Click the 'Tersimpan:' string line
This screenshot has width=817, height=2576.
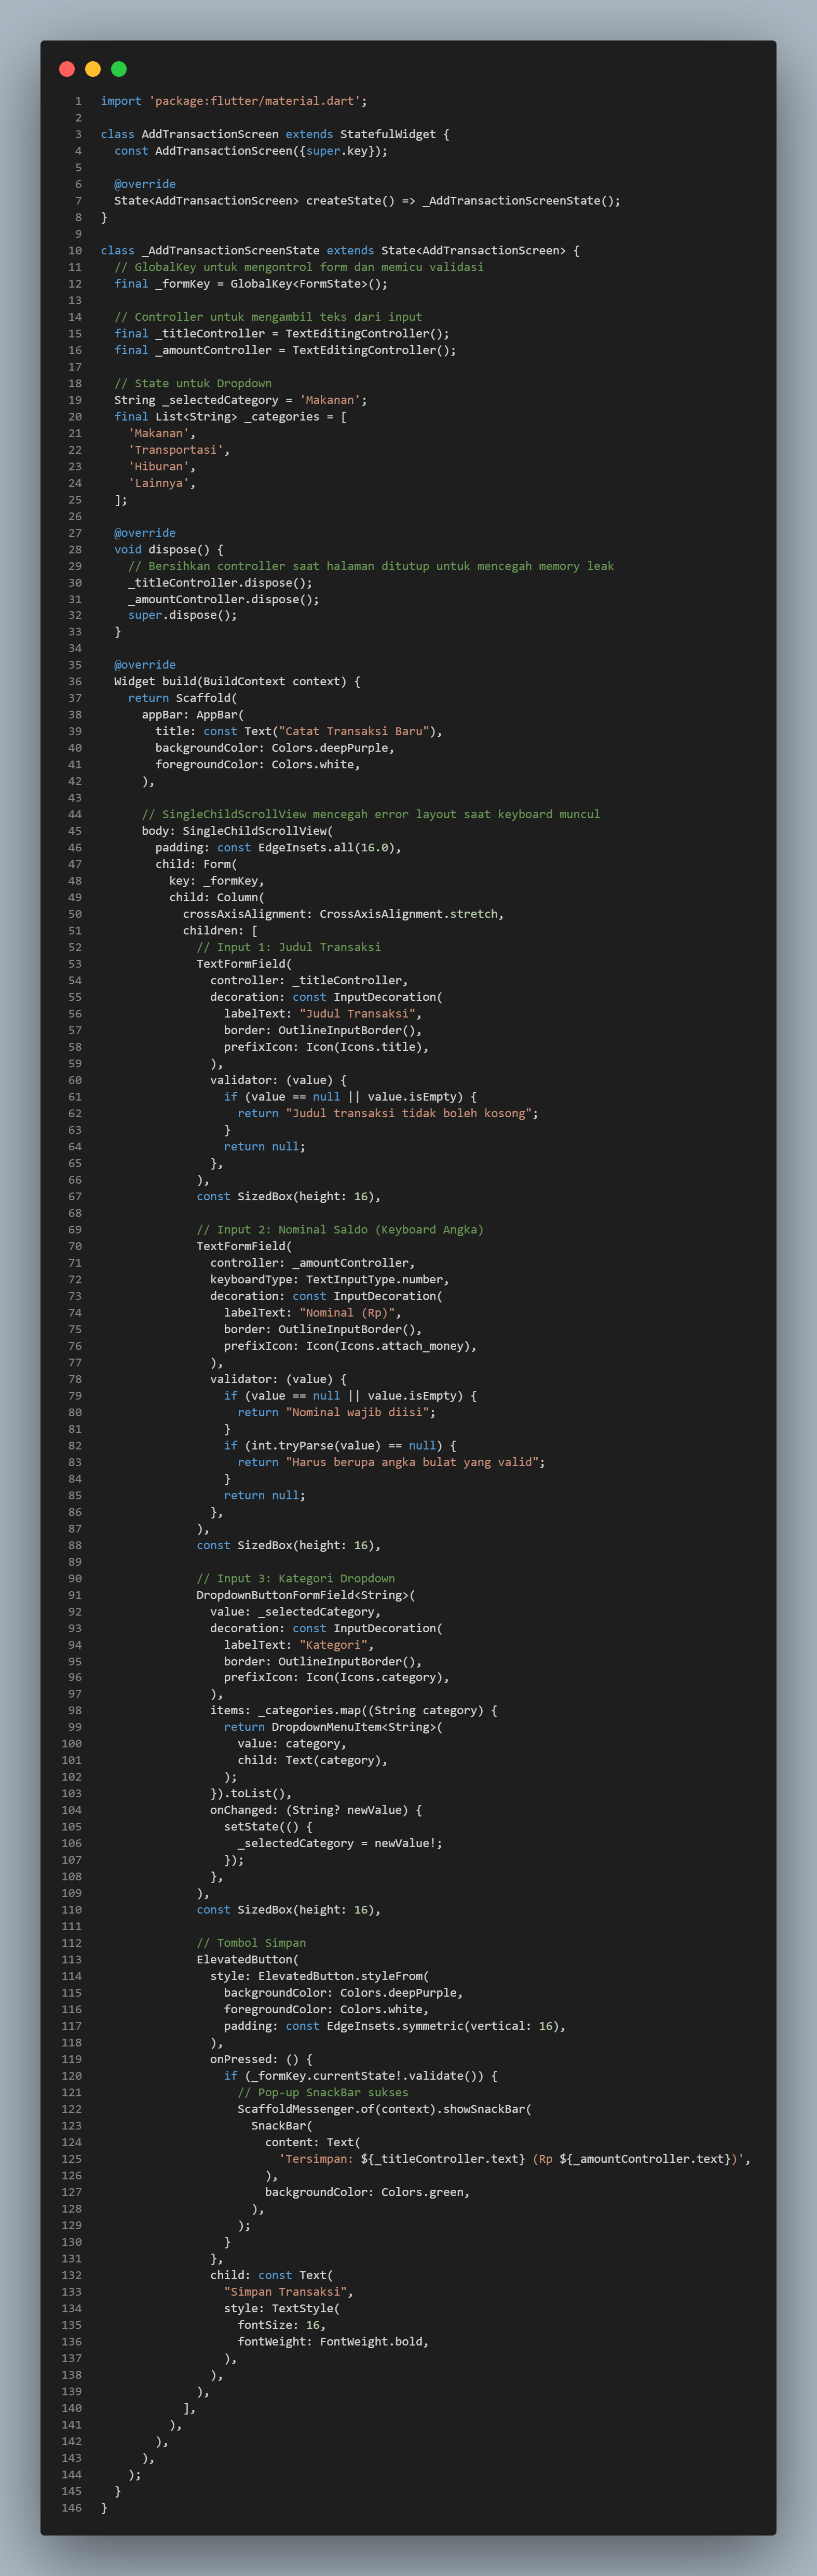tap(515, 2159)
